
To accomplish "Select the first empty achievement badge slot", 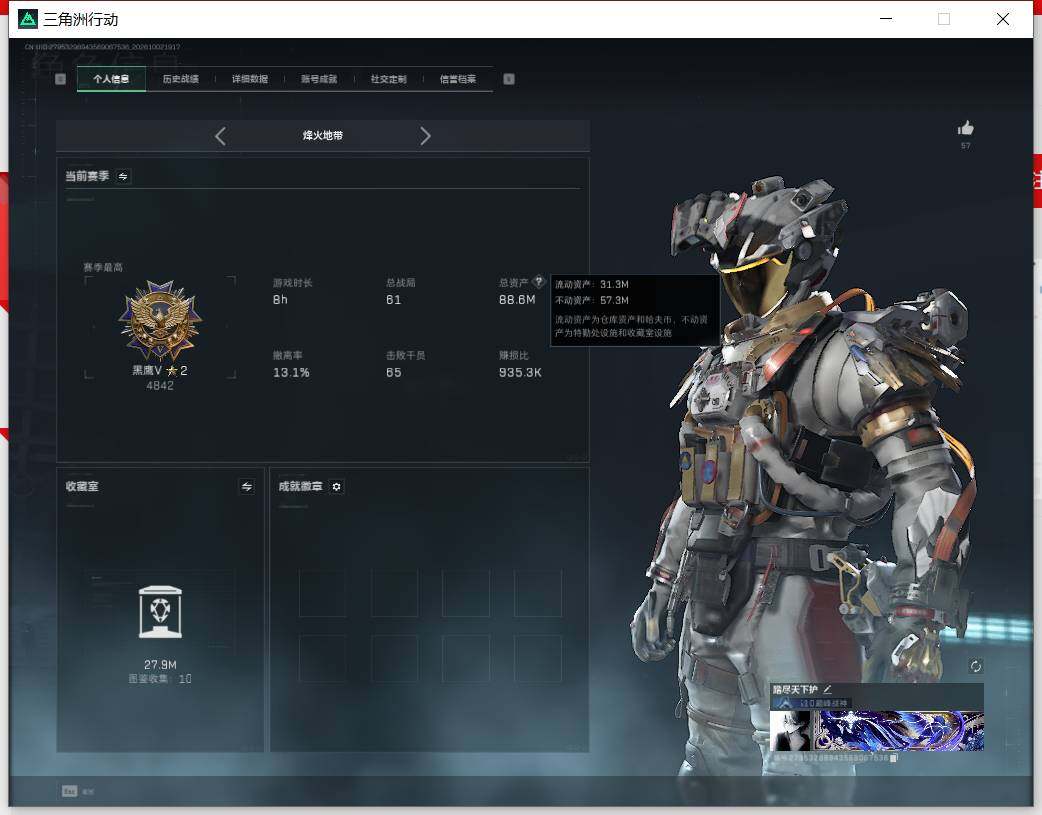I will point(322,593).
